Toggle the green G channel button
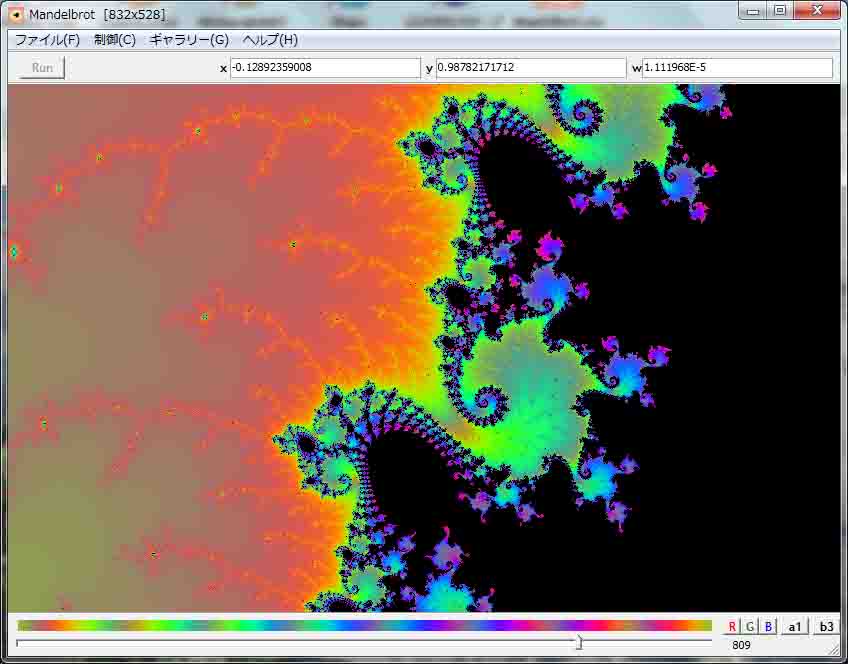Screen dimensions: 848x664 point(750,627)
